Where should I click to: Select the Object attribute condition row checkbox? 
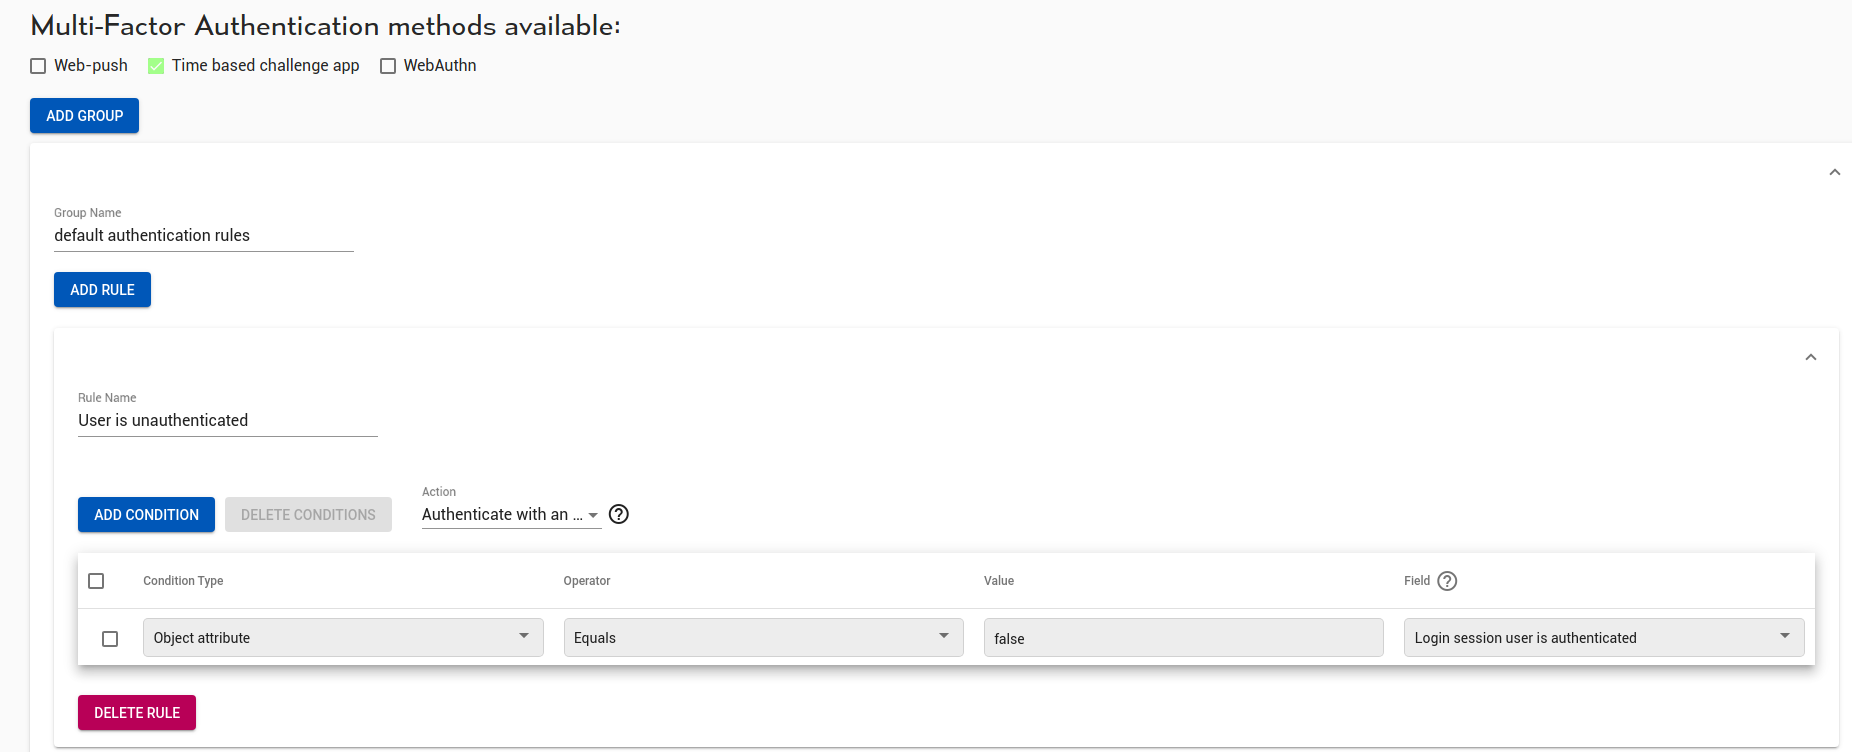coord(110,639)
